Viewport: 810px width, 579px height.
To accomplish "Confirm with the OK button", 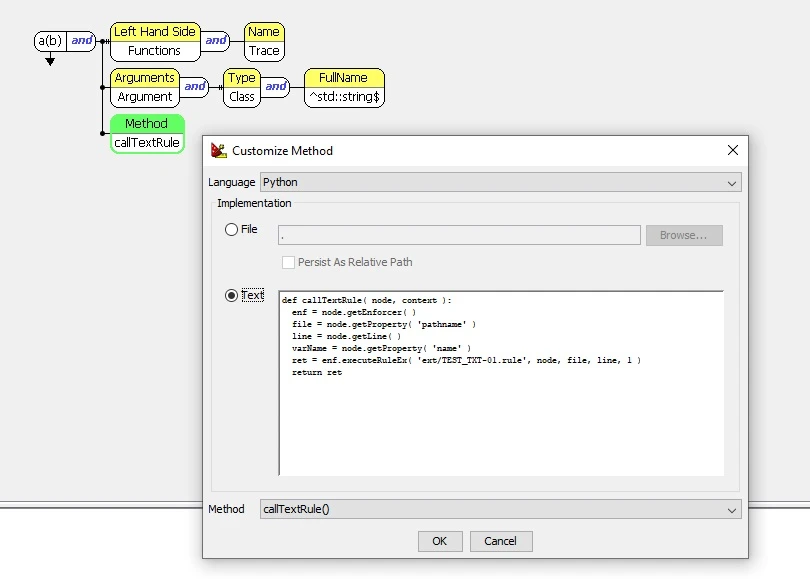I will (x=440, y=541).
